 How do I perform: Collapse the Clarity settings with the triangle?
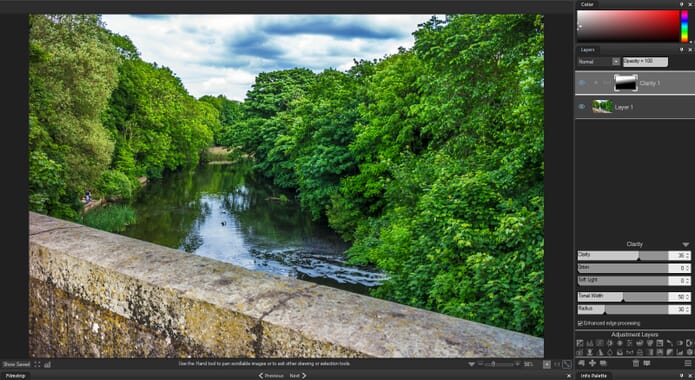(x=686, y=245)
